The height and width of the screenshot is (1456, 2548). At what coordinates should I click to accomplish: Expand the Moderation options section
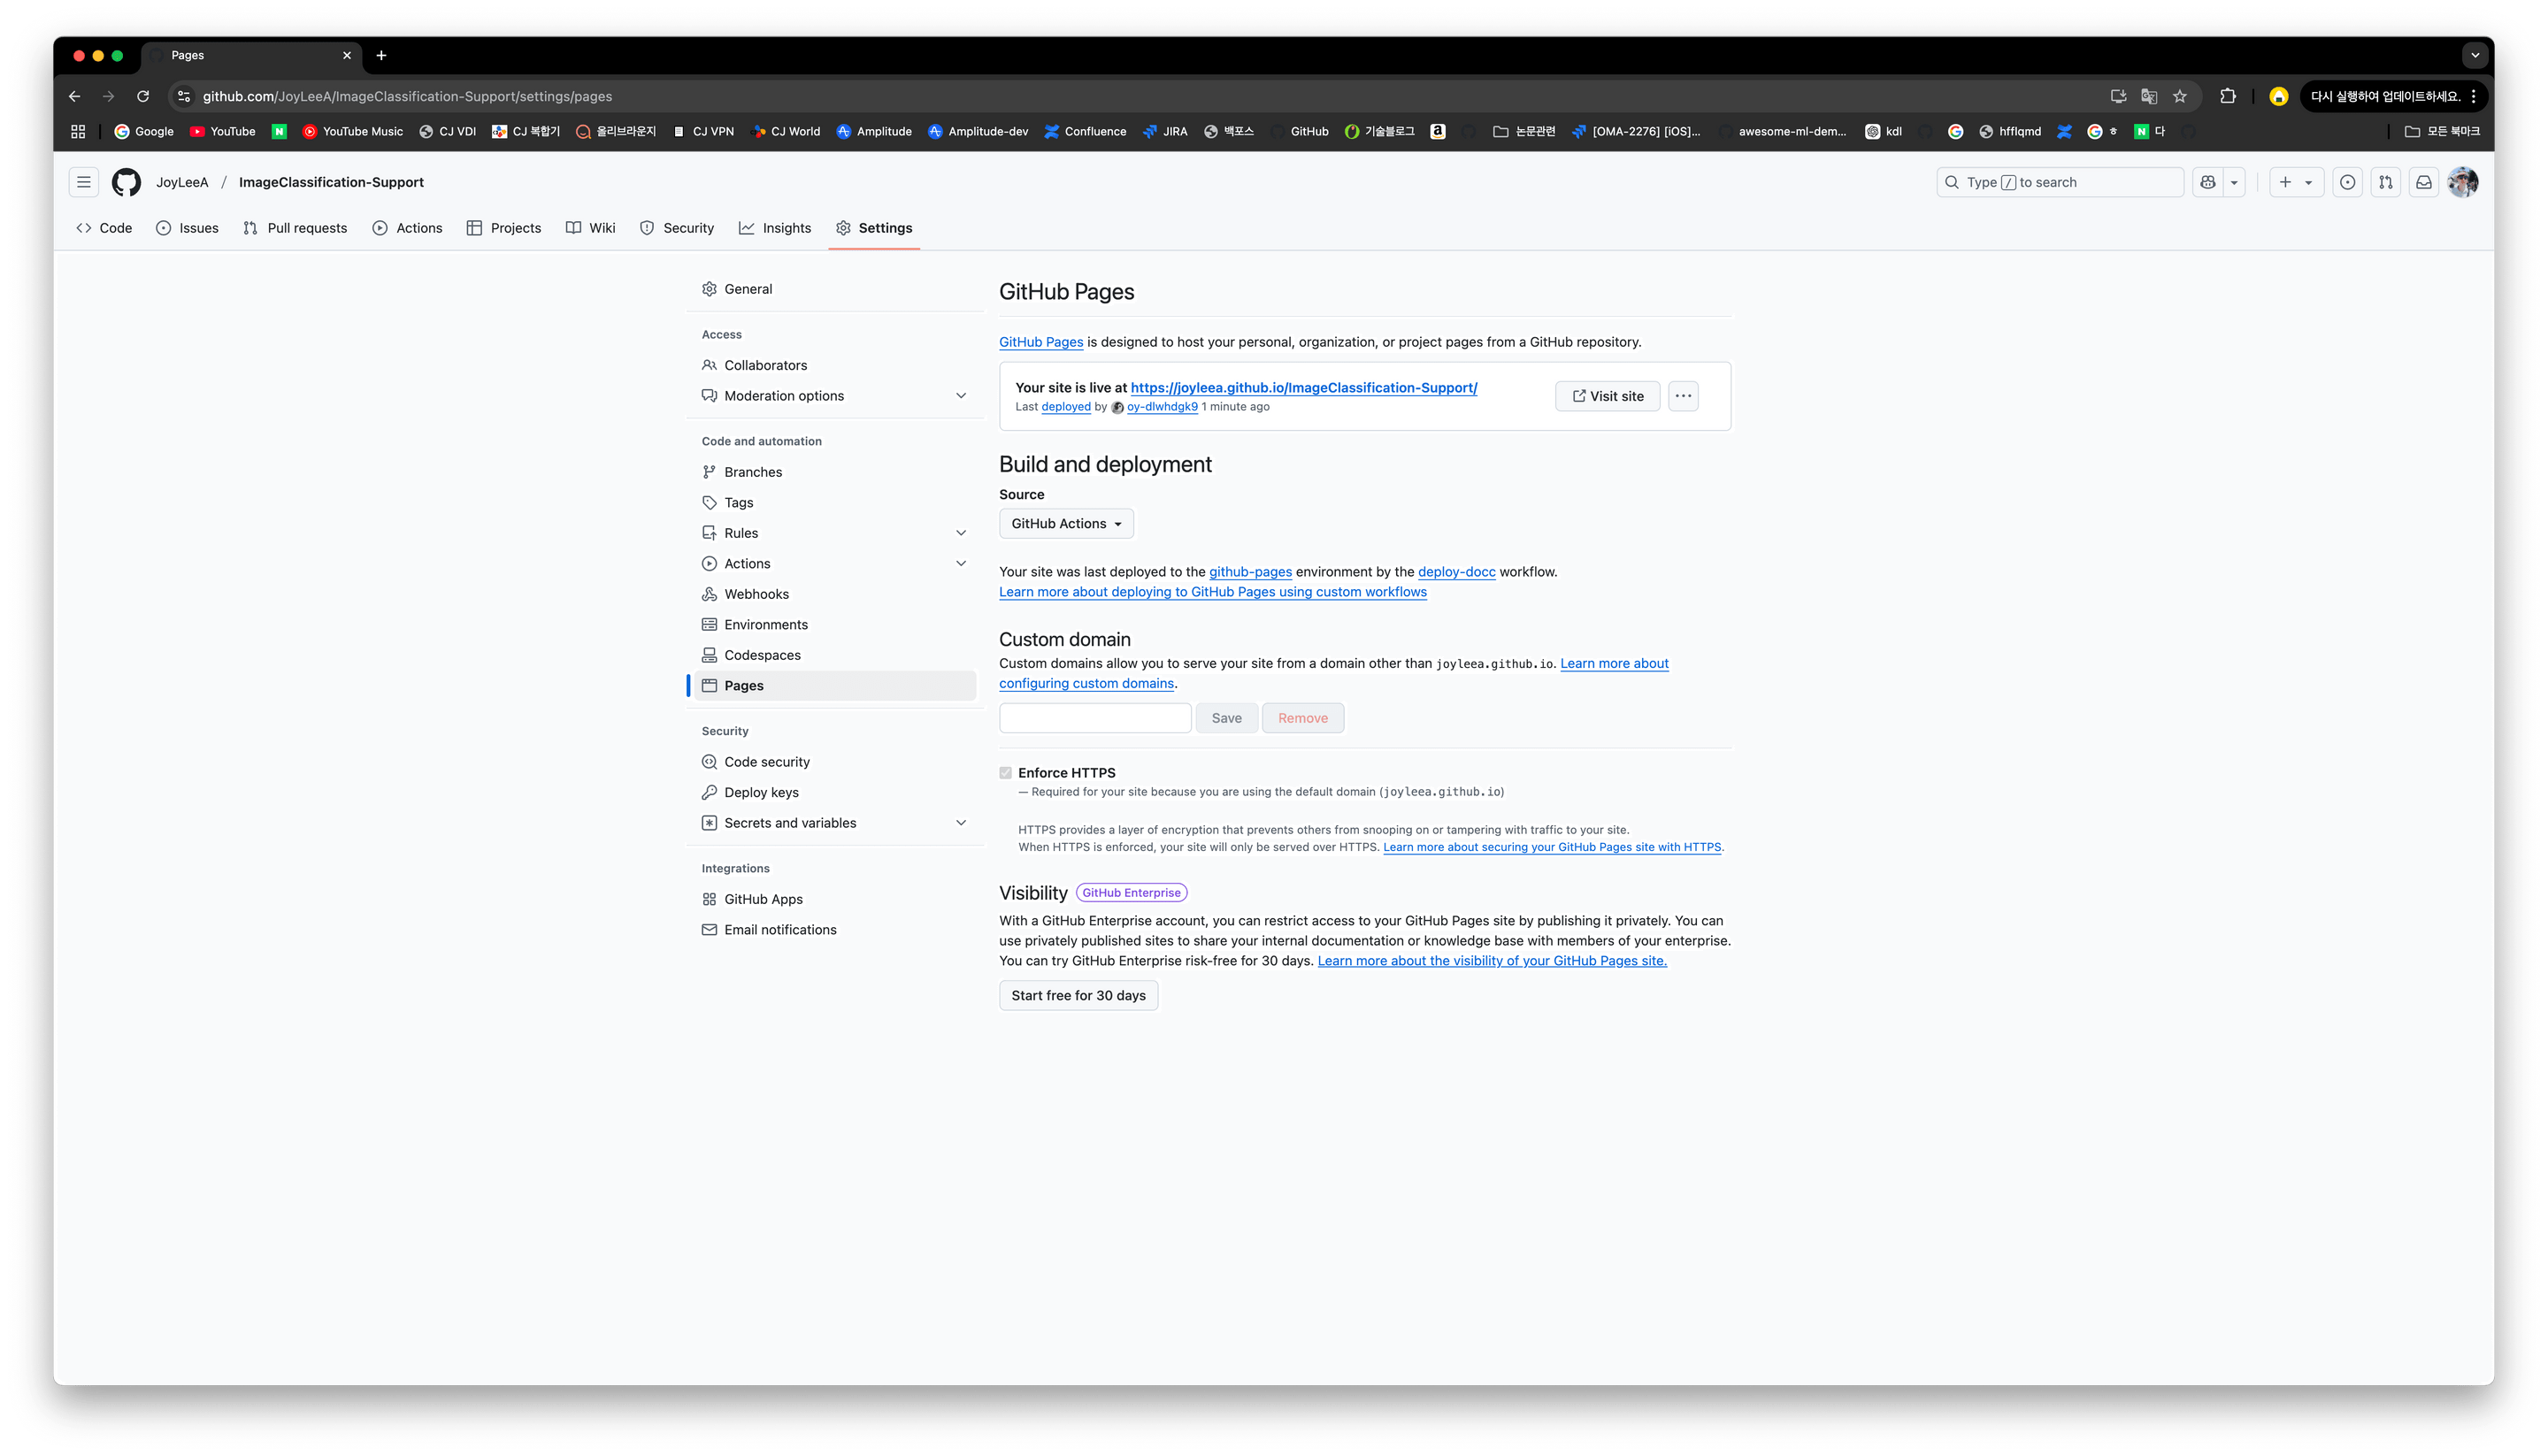960,396
